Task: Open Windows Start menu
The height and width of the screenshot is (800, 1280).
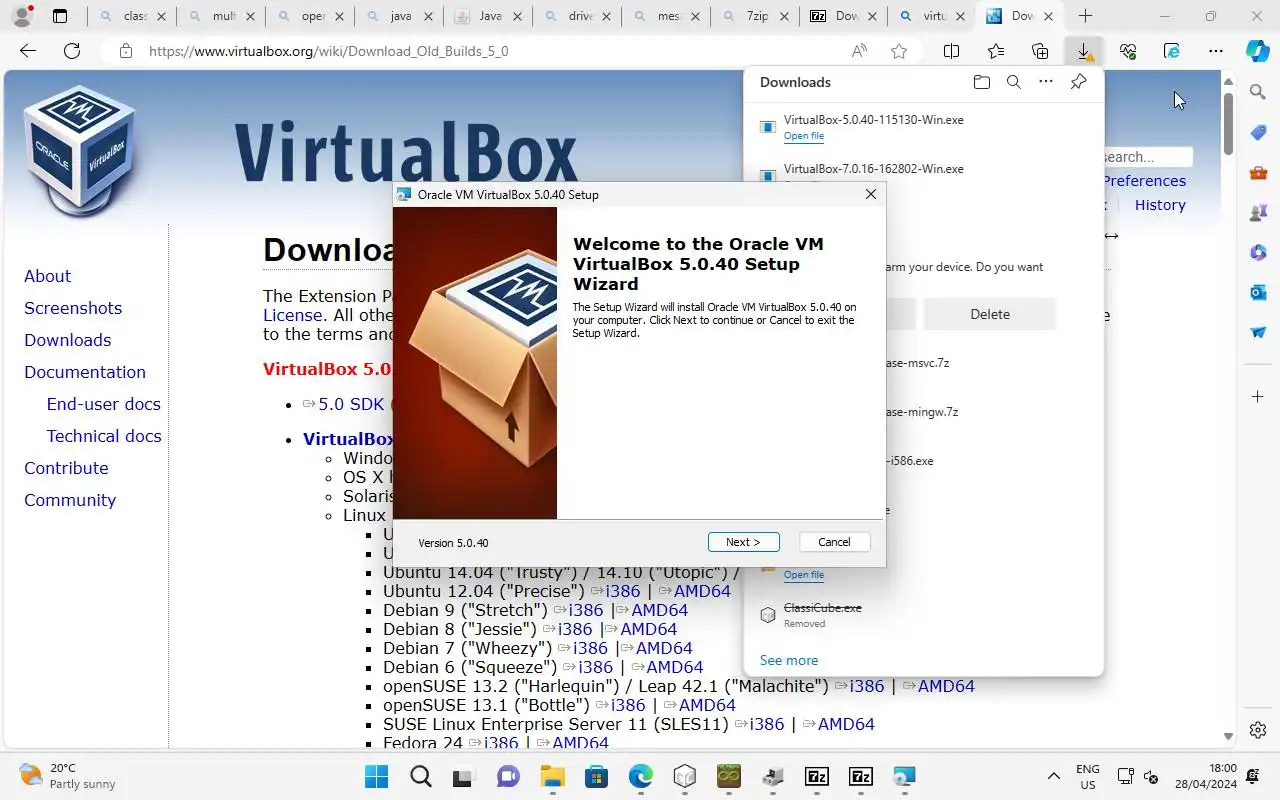Action: (377, 776)
